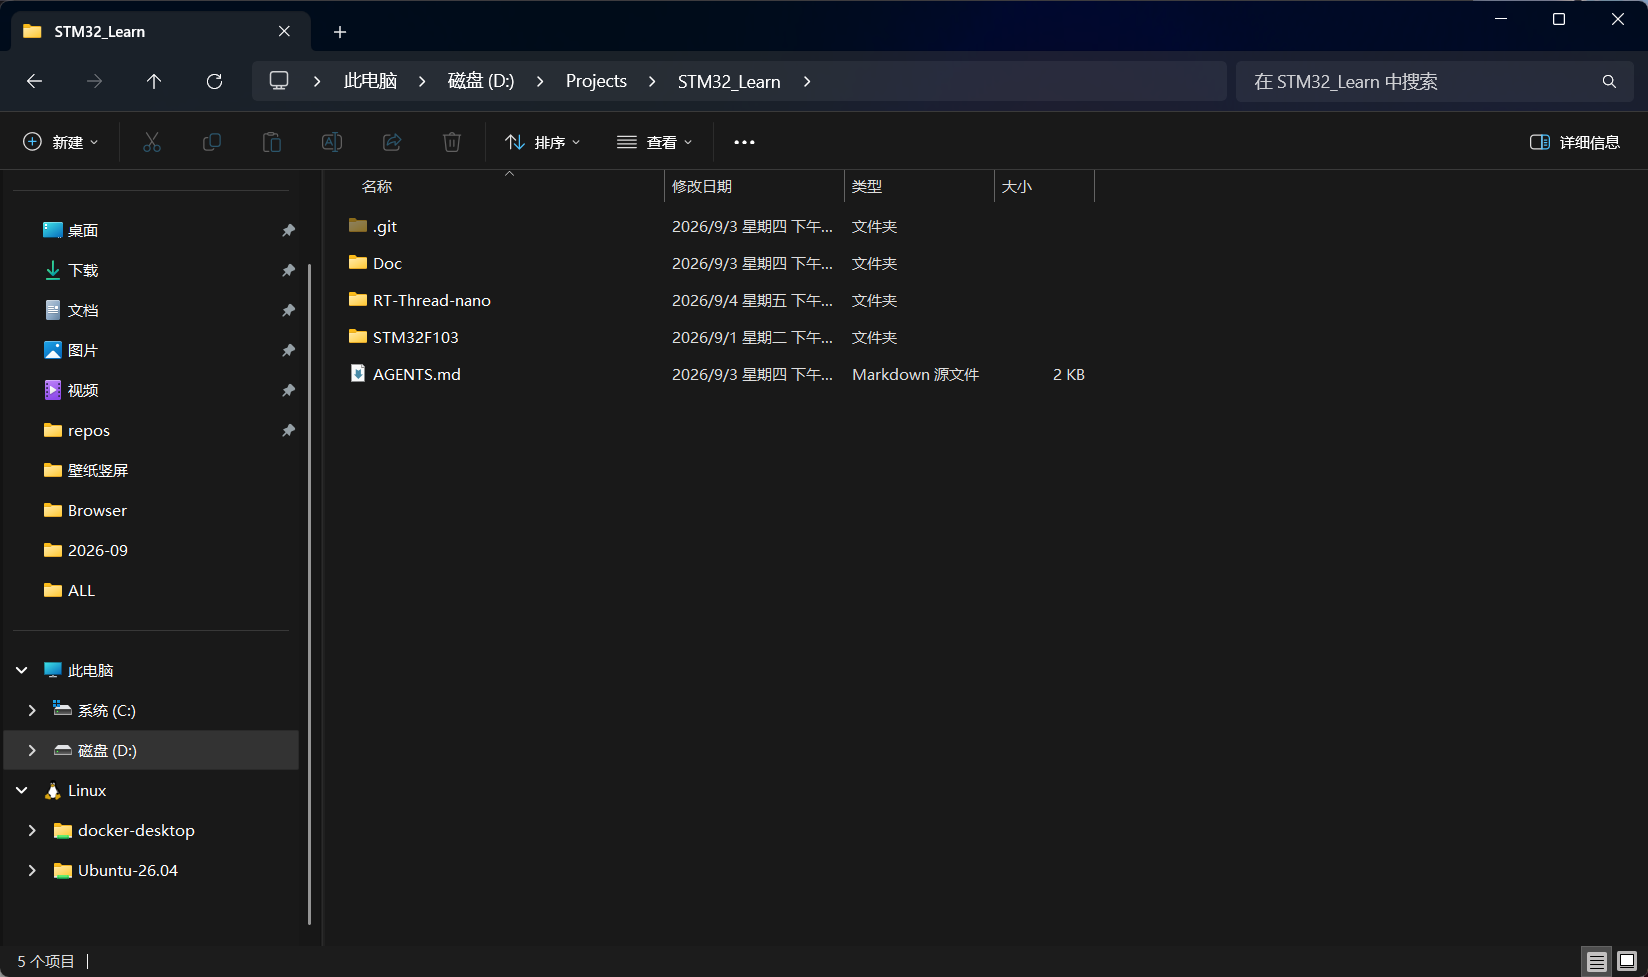The width and height of the screenshot is (1648, 977).
Task: Select the AGENTS.md file
Action: coord(416,374)
